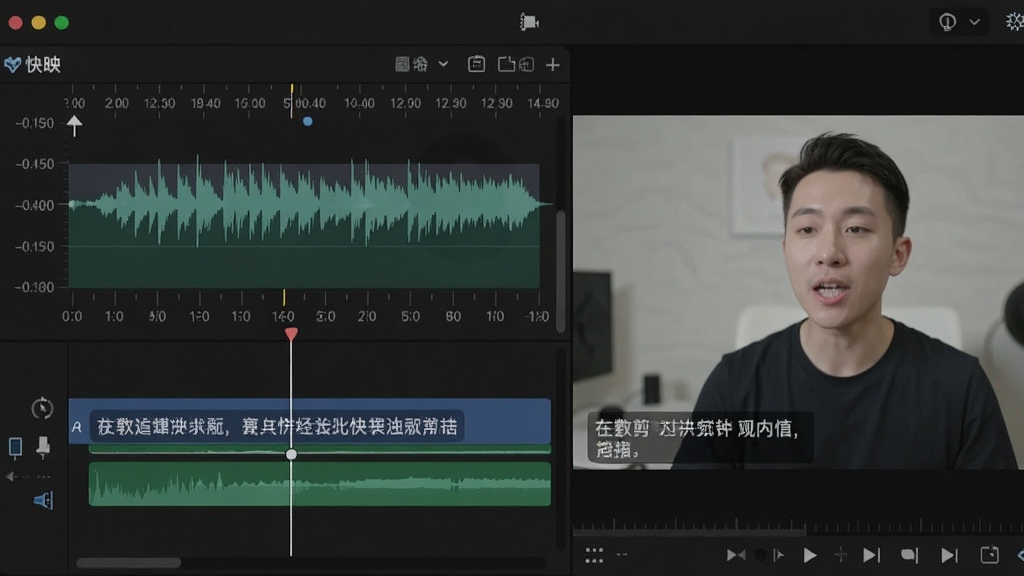Open the six-dot grid menu below preview
This screenshot has height=576, width=1024.
[x=594, y=555]
